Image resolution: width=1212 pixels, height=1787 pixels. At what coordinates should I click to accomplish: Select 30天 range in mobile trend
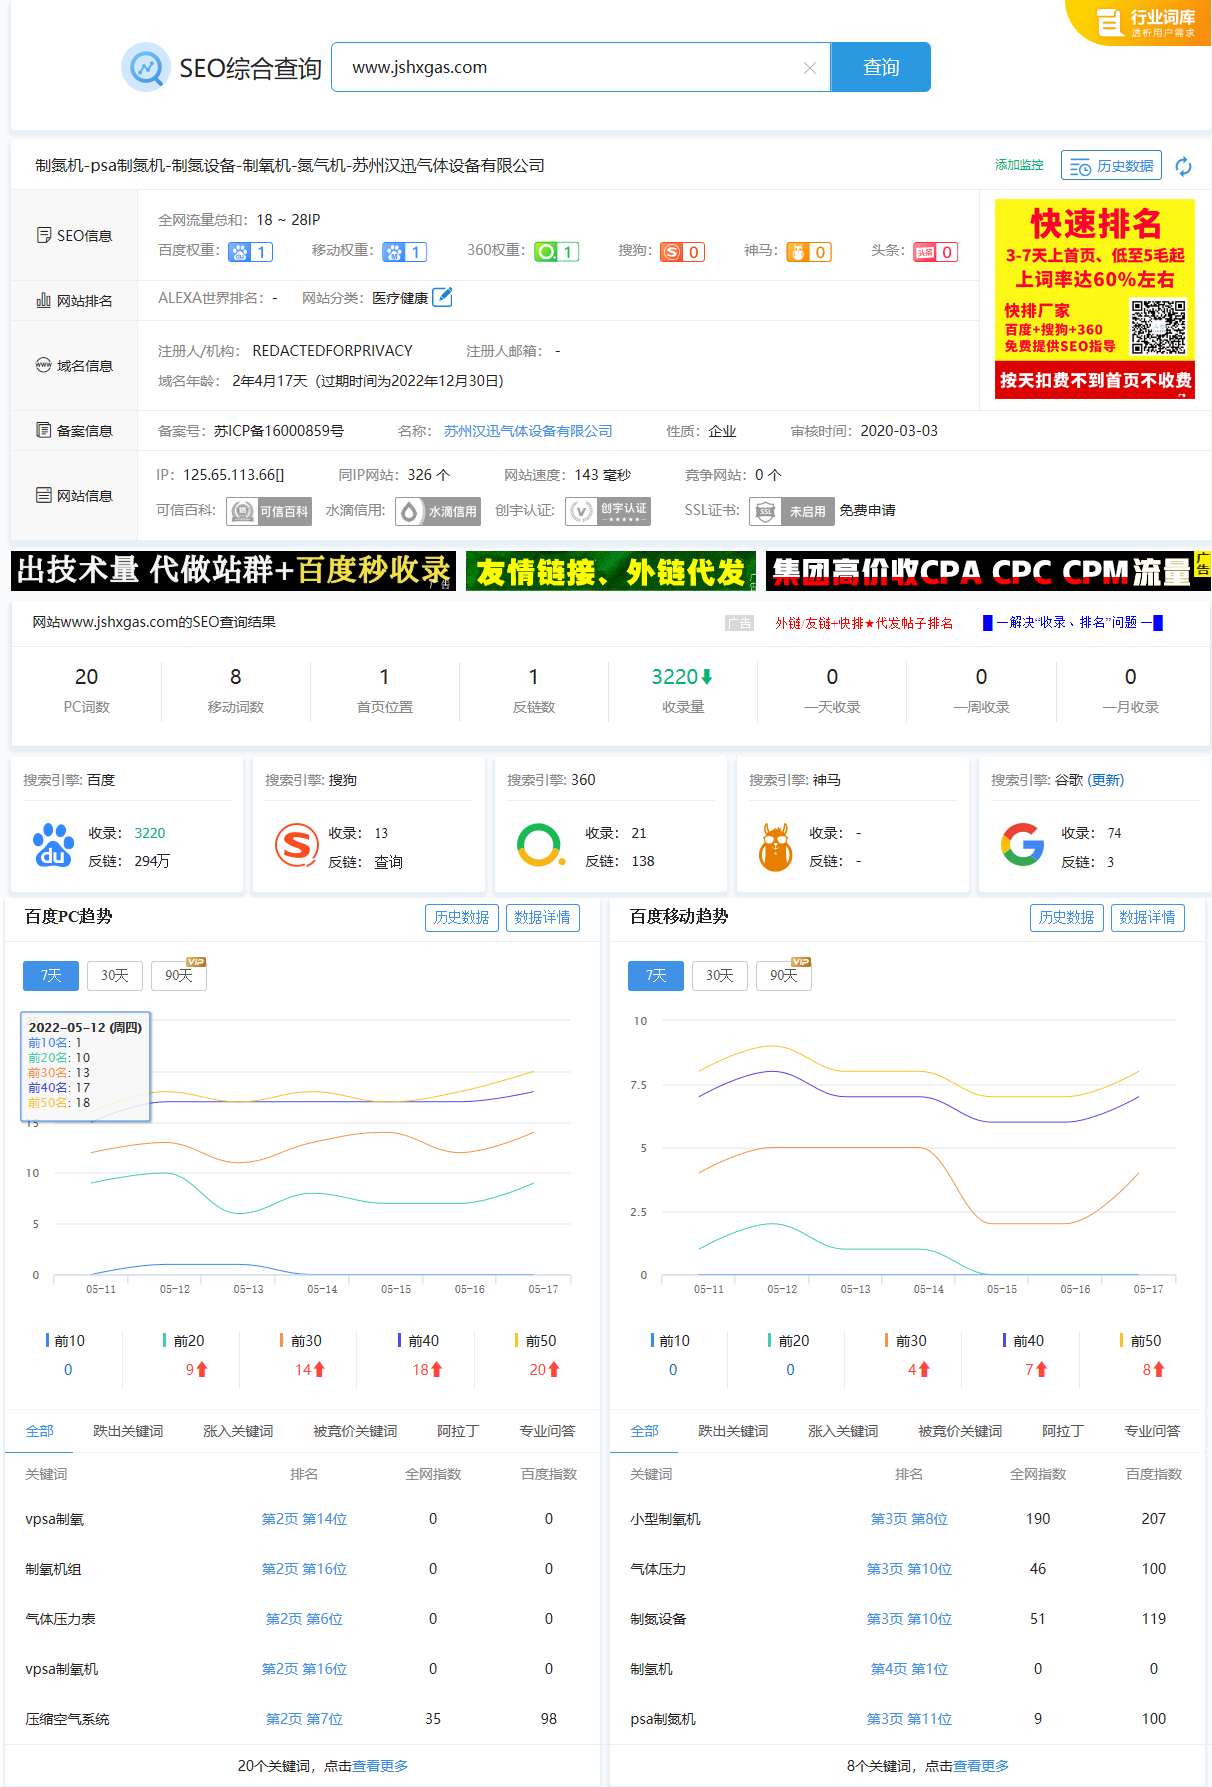tap(720, 976)
